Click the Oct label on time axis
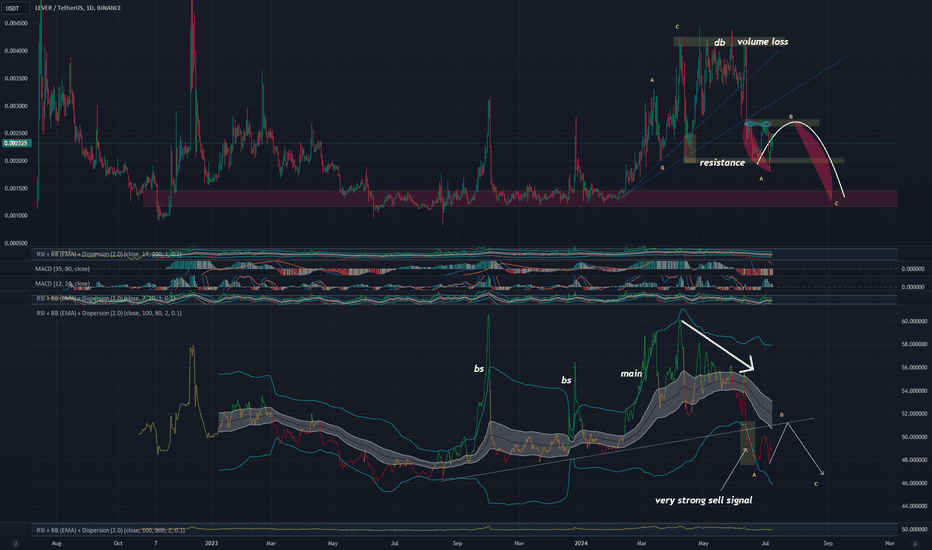The image size is (932, 550). 118,543
